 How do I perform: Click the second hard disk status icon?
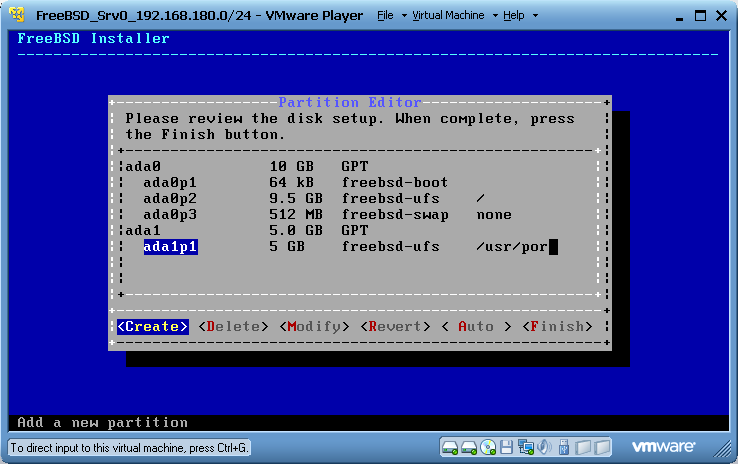(469, 446)
